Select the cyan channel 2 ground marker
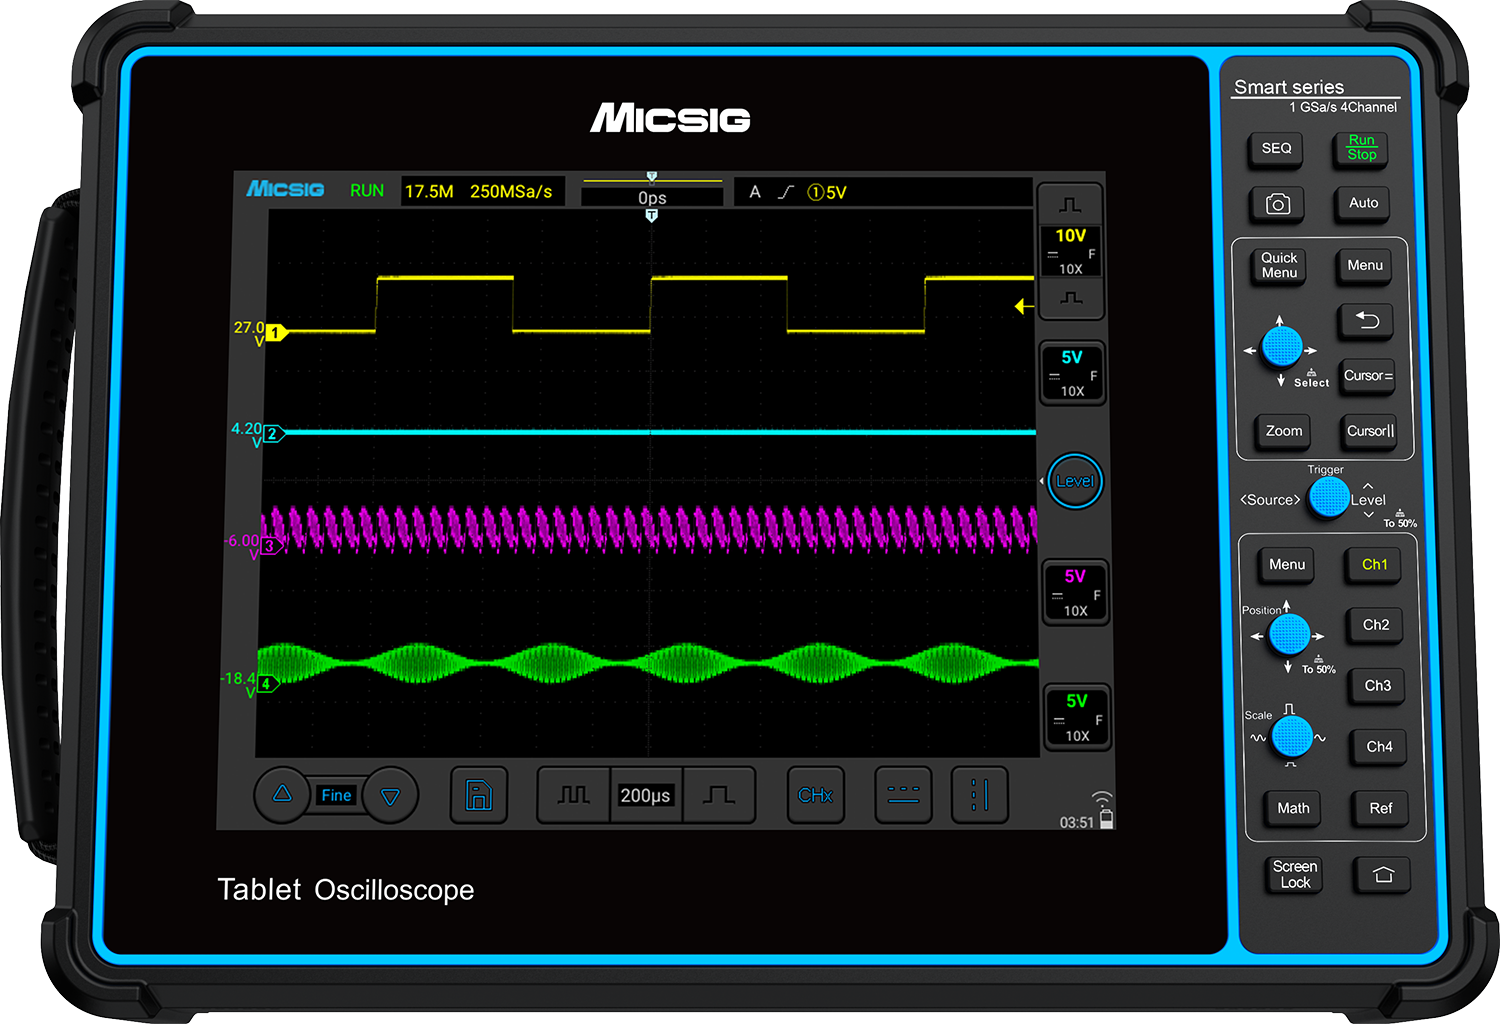Screen dimensions: 1500x1024 tap(274, 434)
